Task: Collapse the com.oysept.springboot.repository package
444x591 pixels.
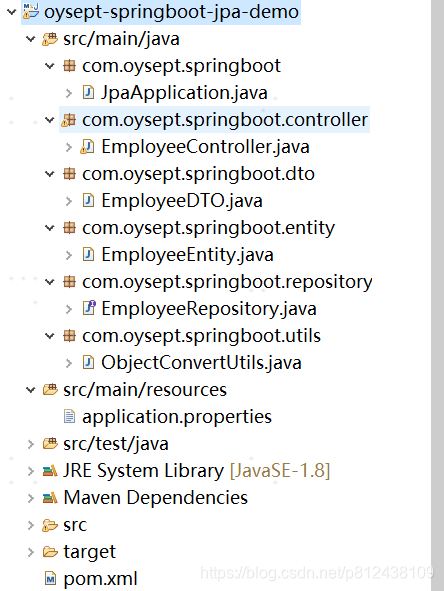Action: pyautogui.click(x=49, y=282)
